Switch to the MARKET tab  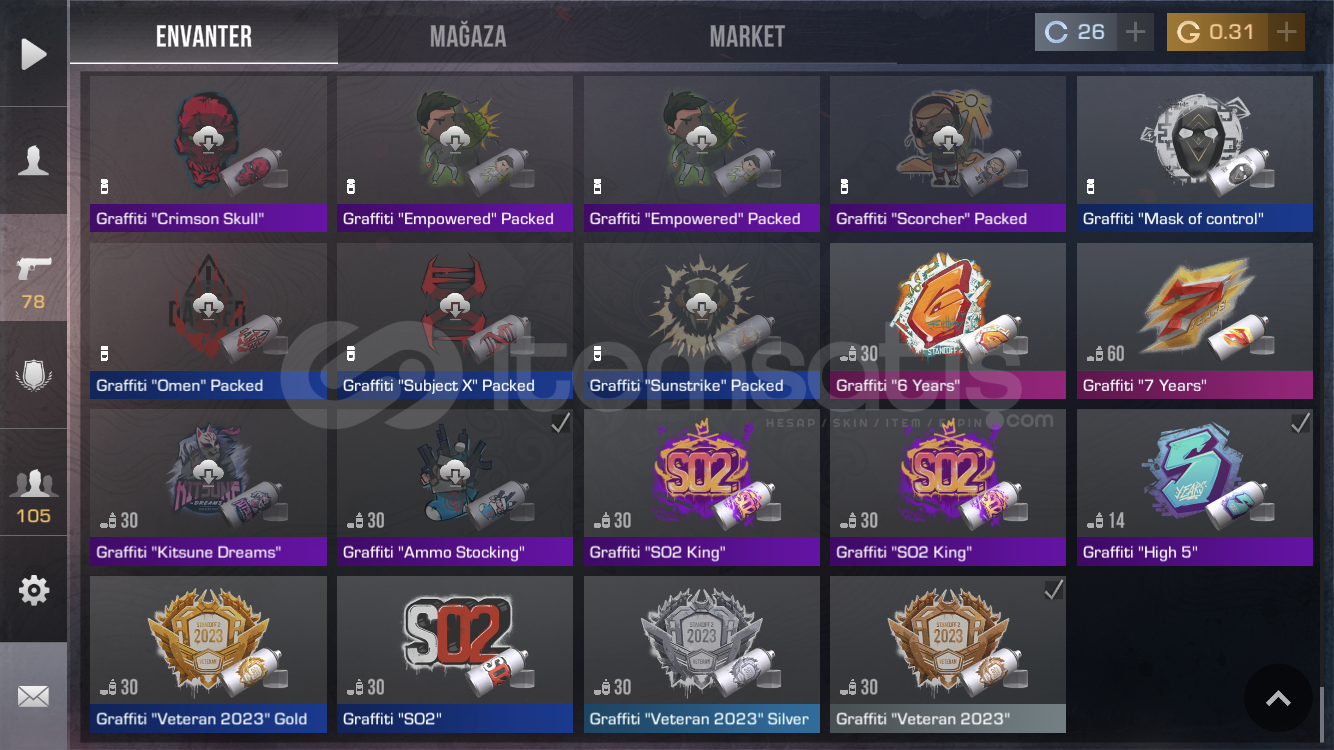pos(747,37)
